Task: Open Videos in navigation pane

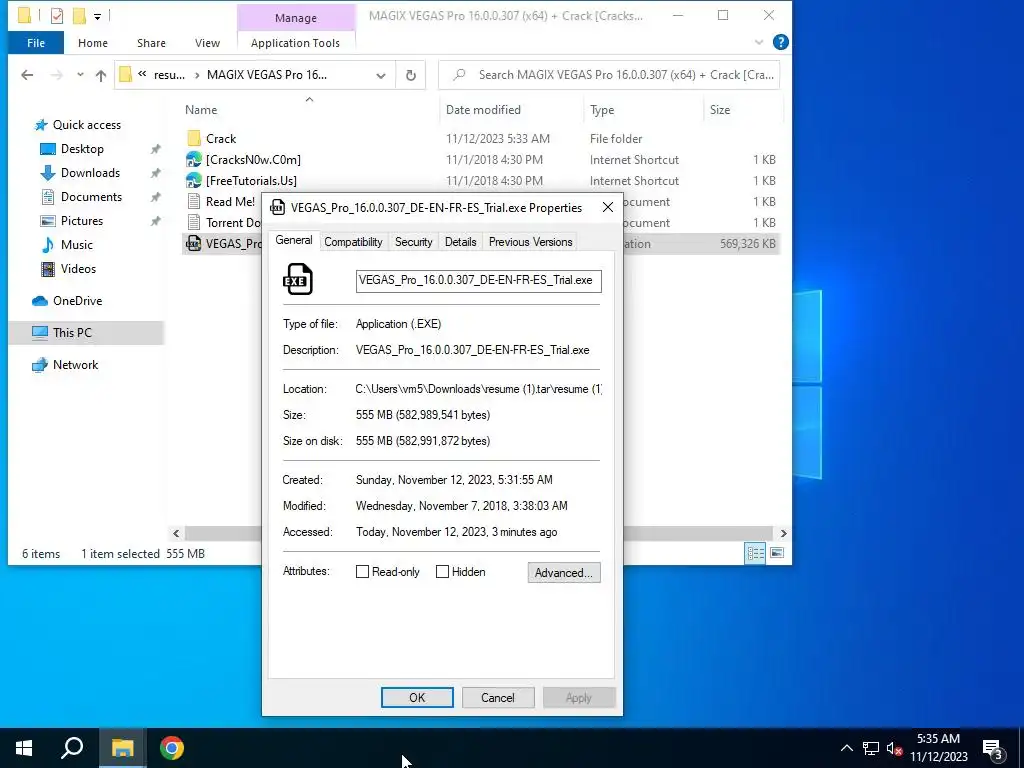Action: coord(78,269)
